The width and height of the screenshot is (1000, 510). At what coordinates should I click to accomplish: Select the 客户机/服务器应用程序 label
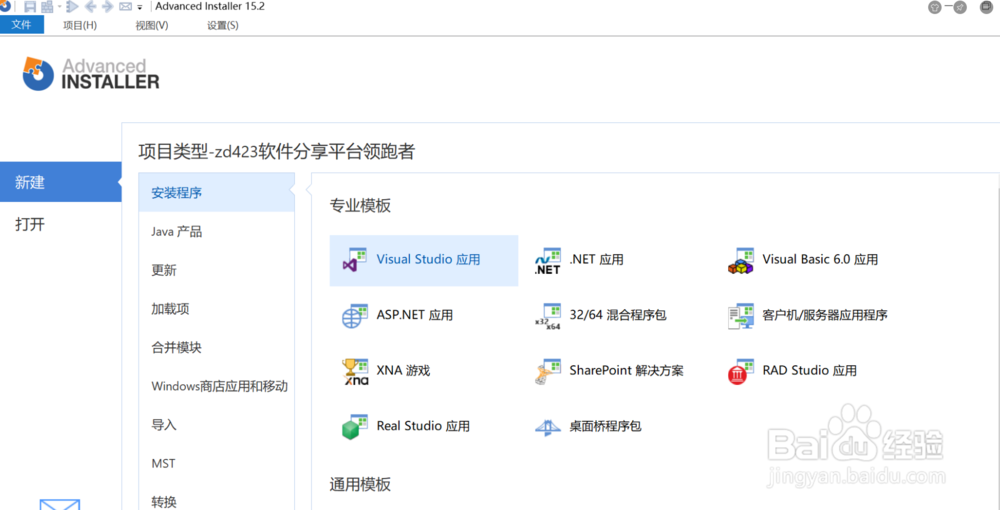pyautogui.click(x=825, y=315)
